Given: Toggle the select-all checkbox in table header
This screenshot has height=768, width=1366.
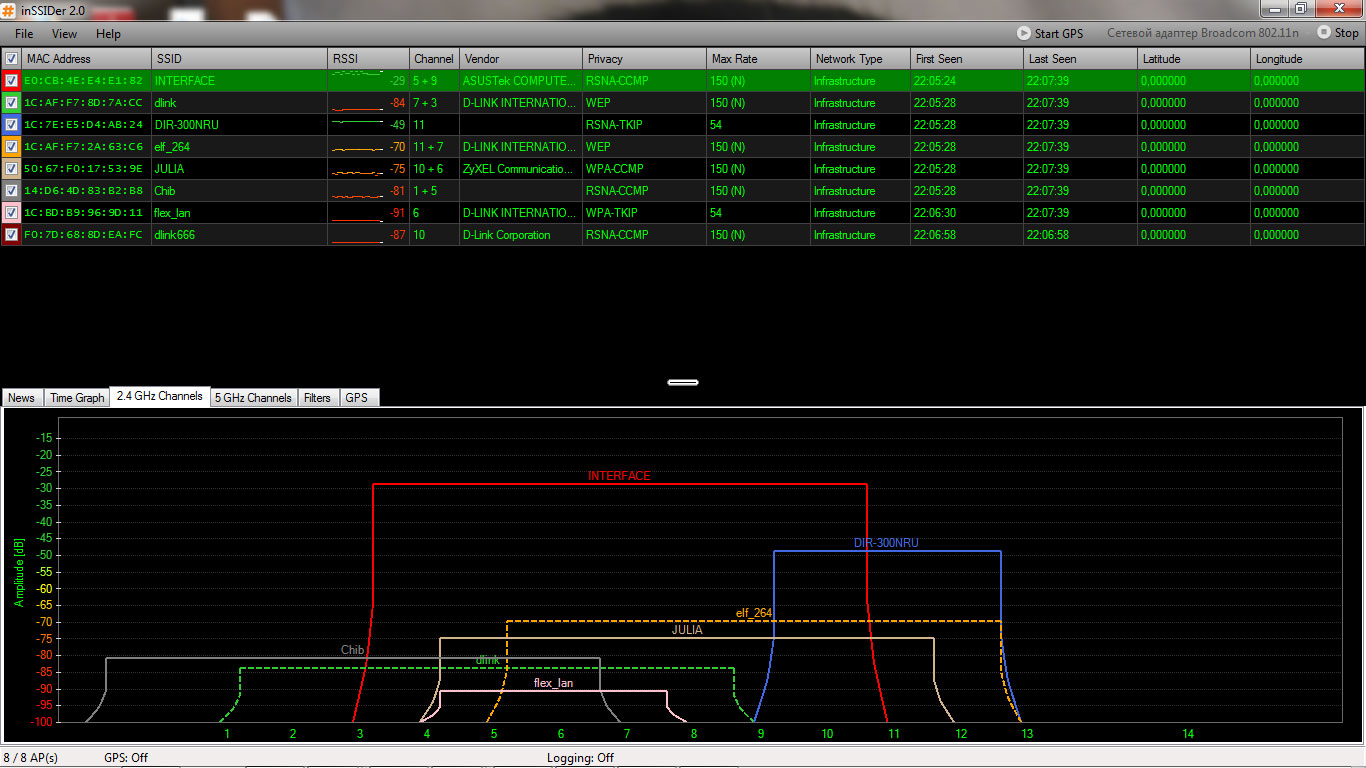Looking at the screenshot, I should [11, 59].
